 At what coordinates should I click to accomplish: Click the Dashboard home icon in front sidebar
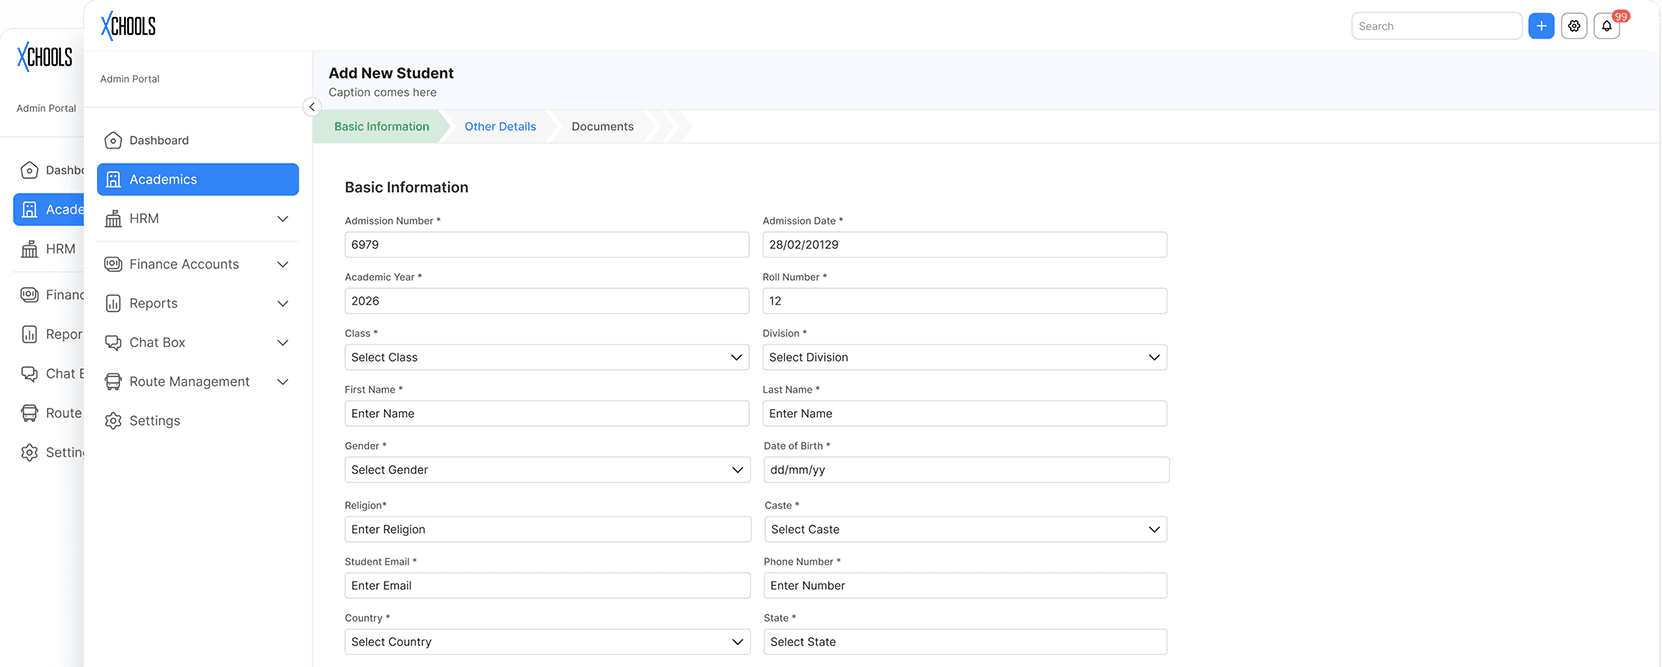[x=113, y=140]
